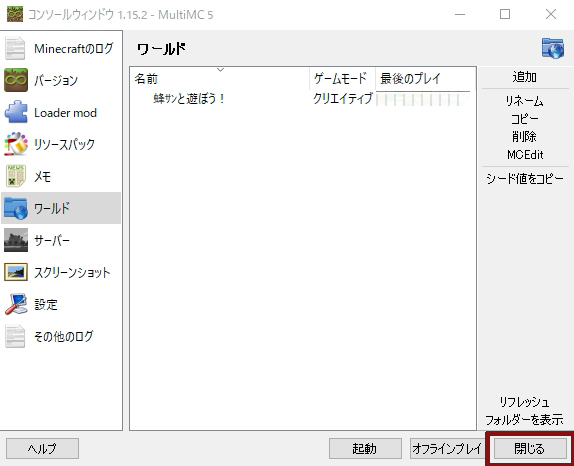This screenshot has height=466, width=574.
Task: Click the Loader mod puzzle piece icon
Action: click(x=16, y=112)
